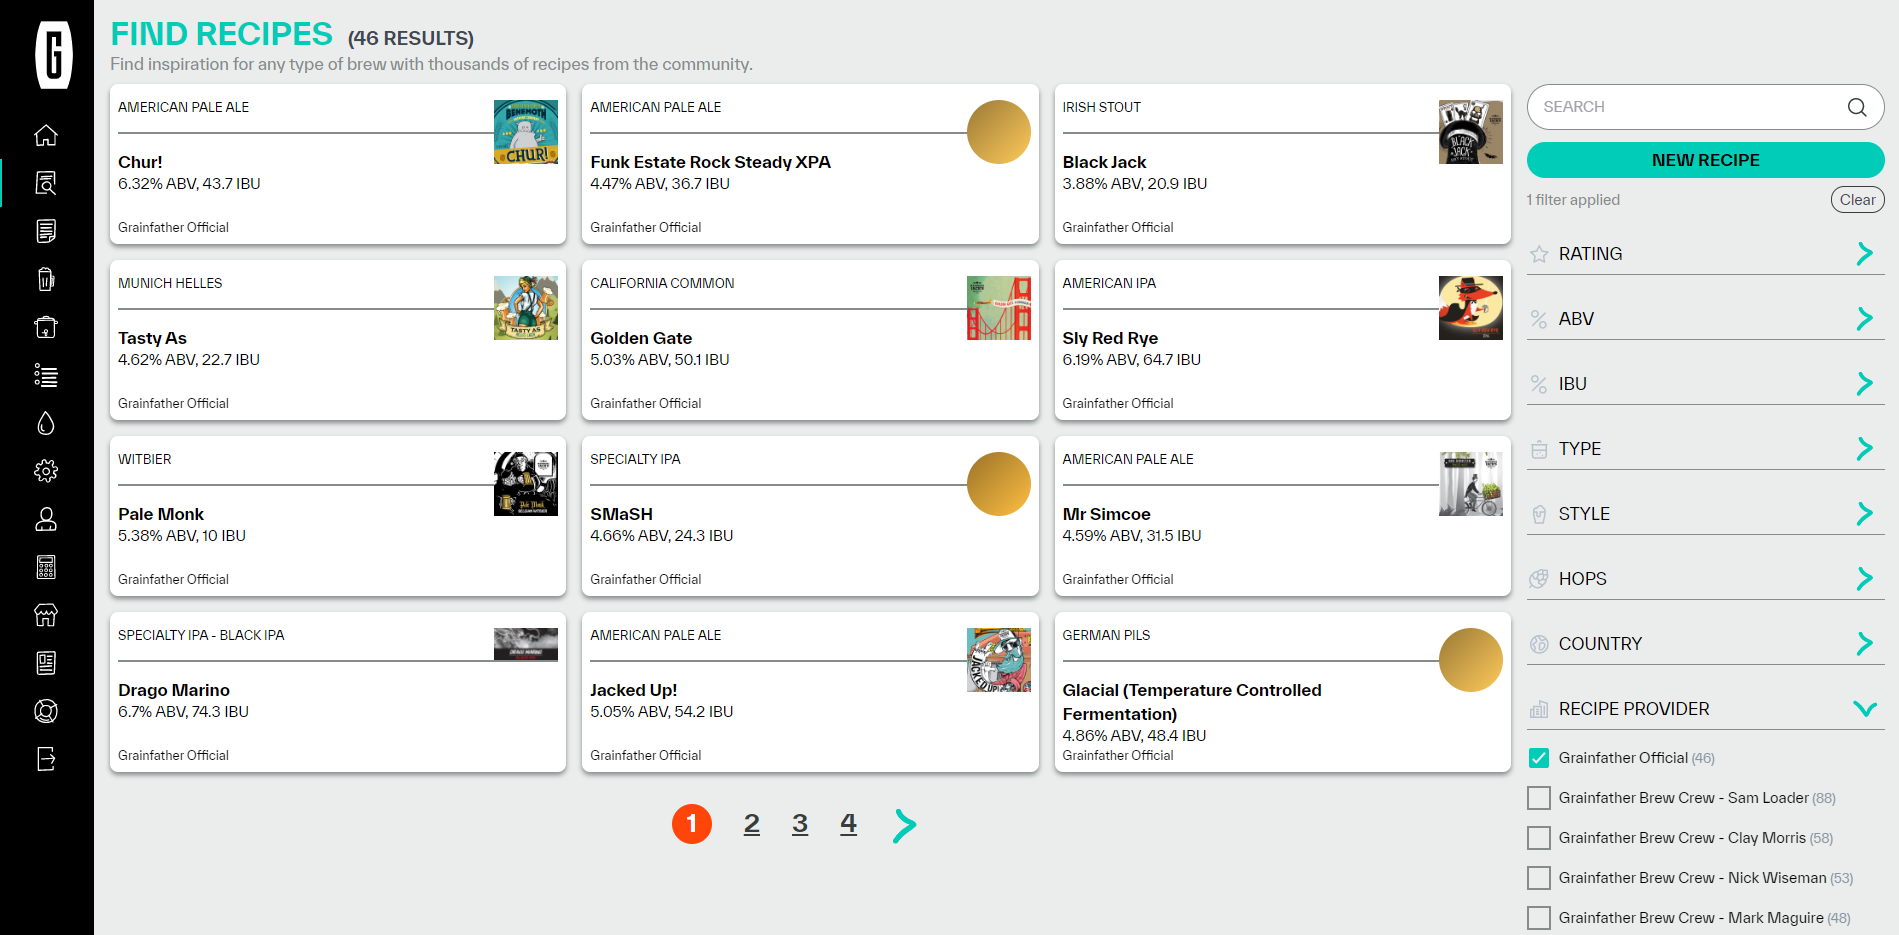Click the Grainfather logo in sidebar
The width and height of the screenshot is (1899, 935).
54,55
